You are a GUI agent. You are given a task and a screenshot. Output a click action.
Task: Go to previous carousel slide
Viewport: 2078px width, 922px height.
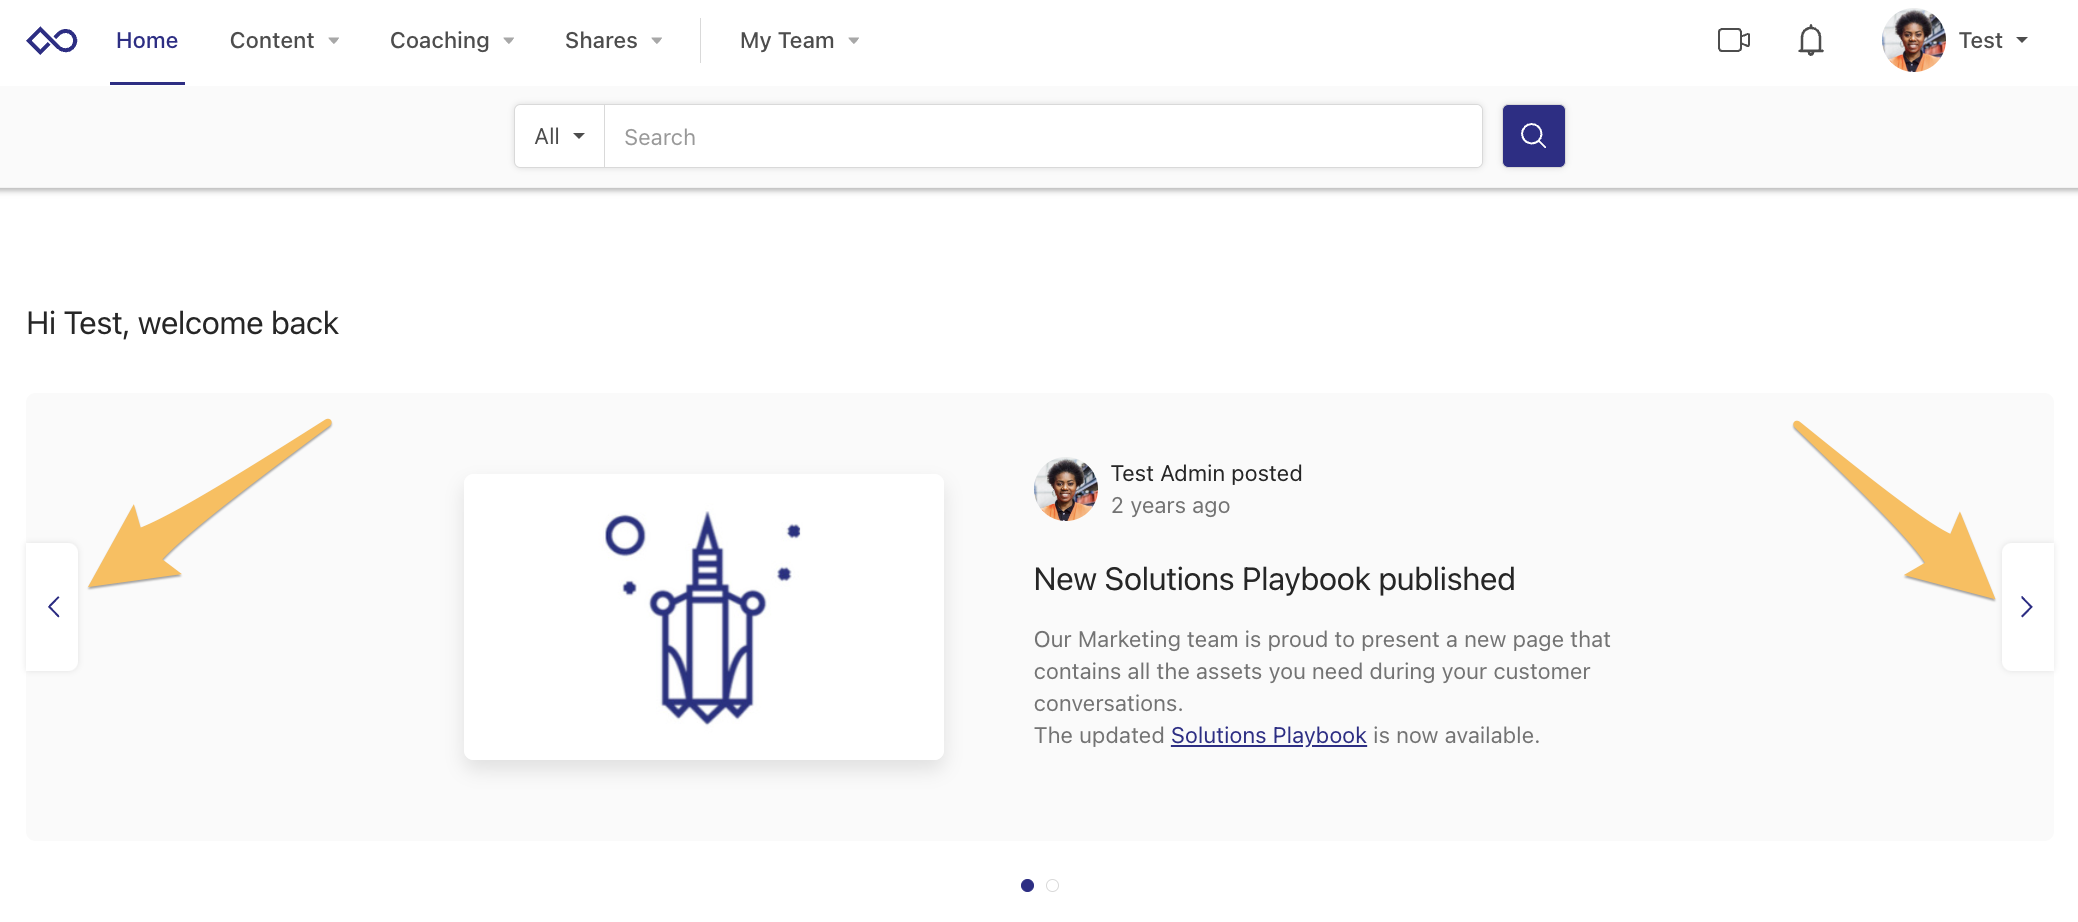tap(53, 607)
